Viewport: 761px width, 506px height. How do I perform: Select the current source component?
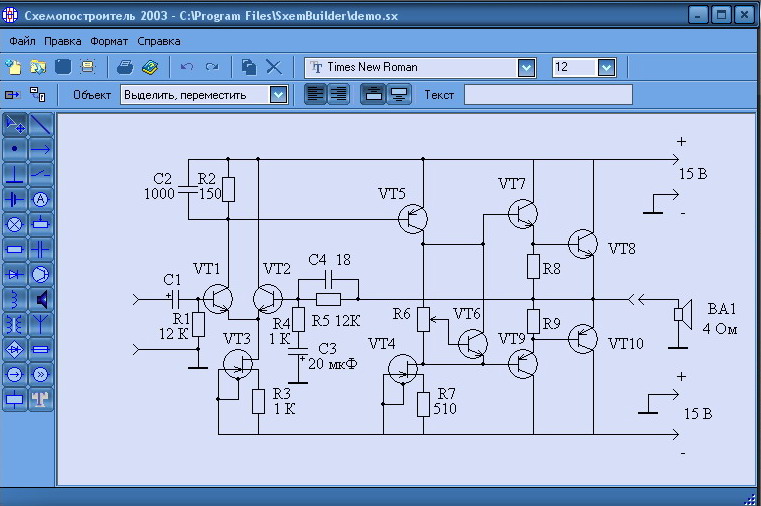click(x=15, y=375)
